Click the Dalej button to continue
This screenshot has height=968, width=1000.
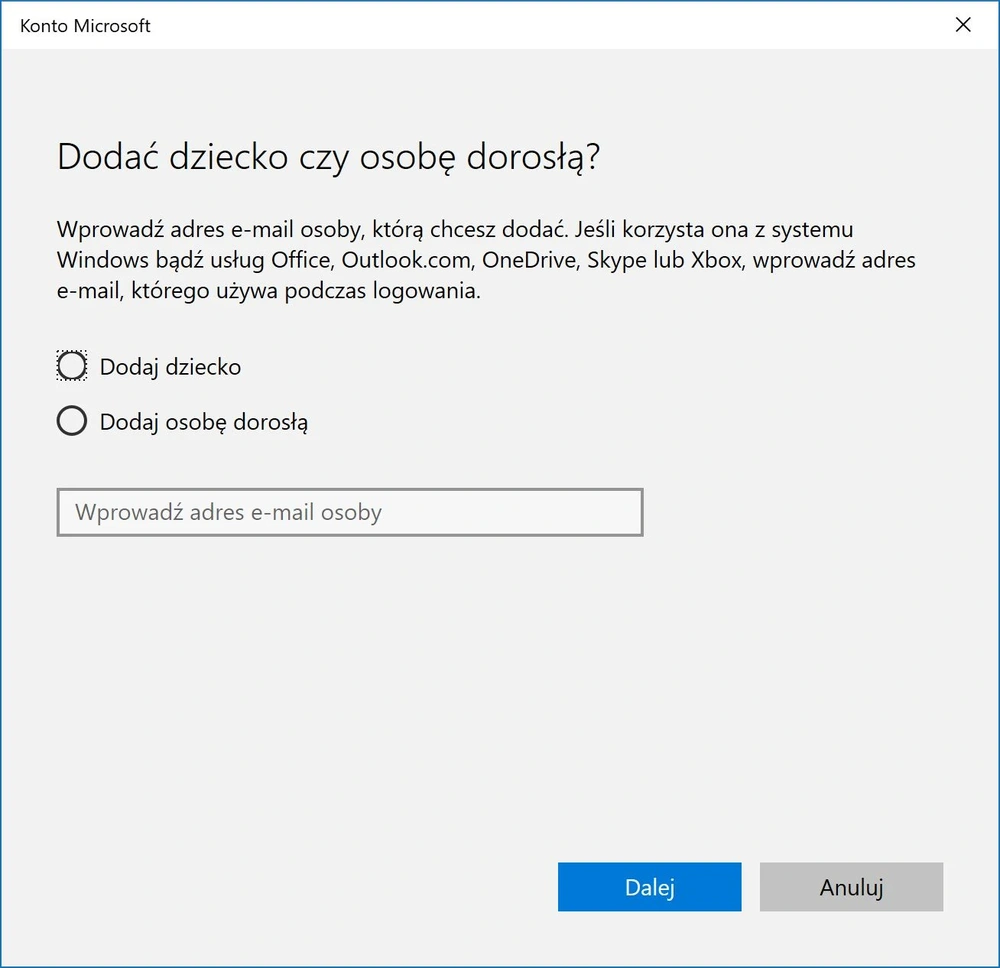649,887
